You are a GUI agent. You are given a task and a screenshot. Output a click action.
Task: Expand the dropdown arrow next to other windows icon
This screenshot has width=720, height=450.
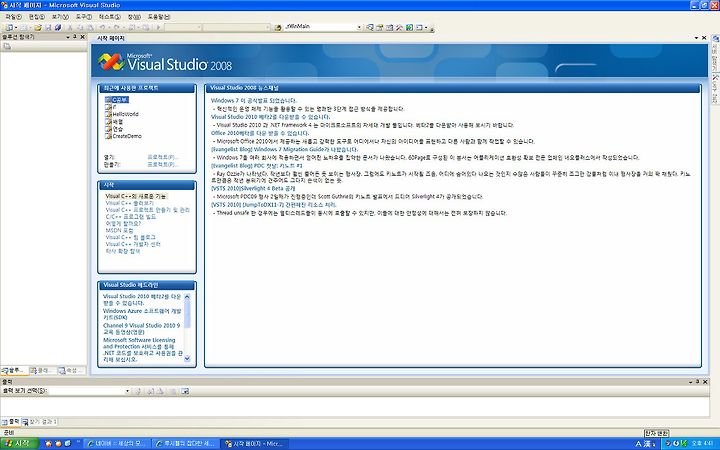(426, 28)
